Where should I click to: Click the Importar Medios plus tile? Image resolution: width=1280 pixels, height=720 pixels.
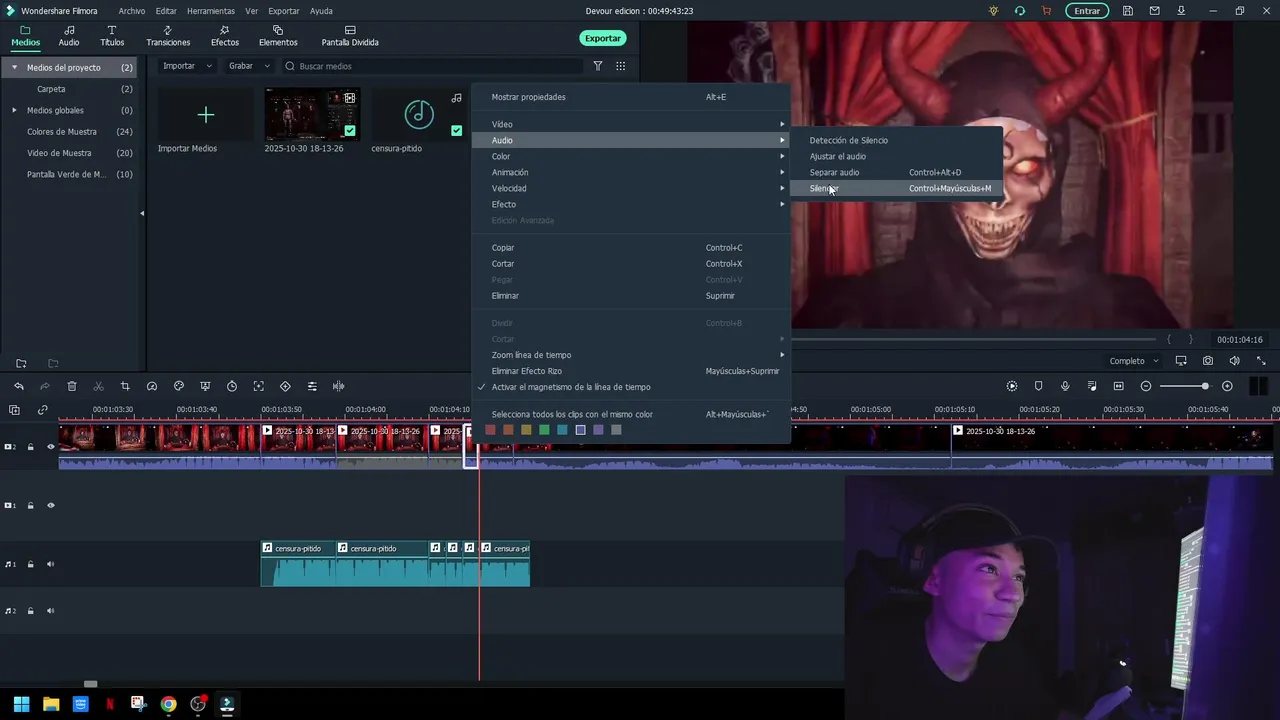(x=205, y=115)
